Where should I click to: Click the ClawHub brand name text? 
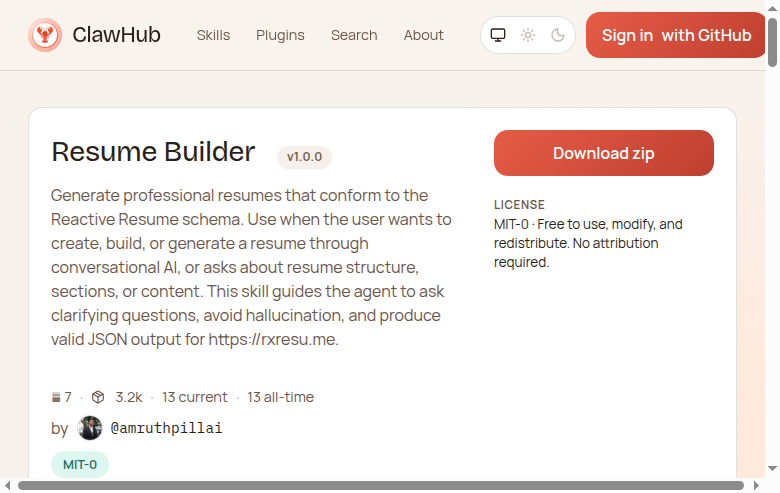(x=117, y=35)
